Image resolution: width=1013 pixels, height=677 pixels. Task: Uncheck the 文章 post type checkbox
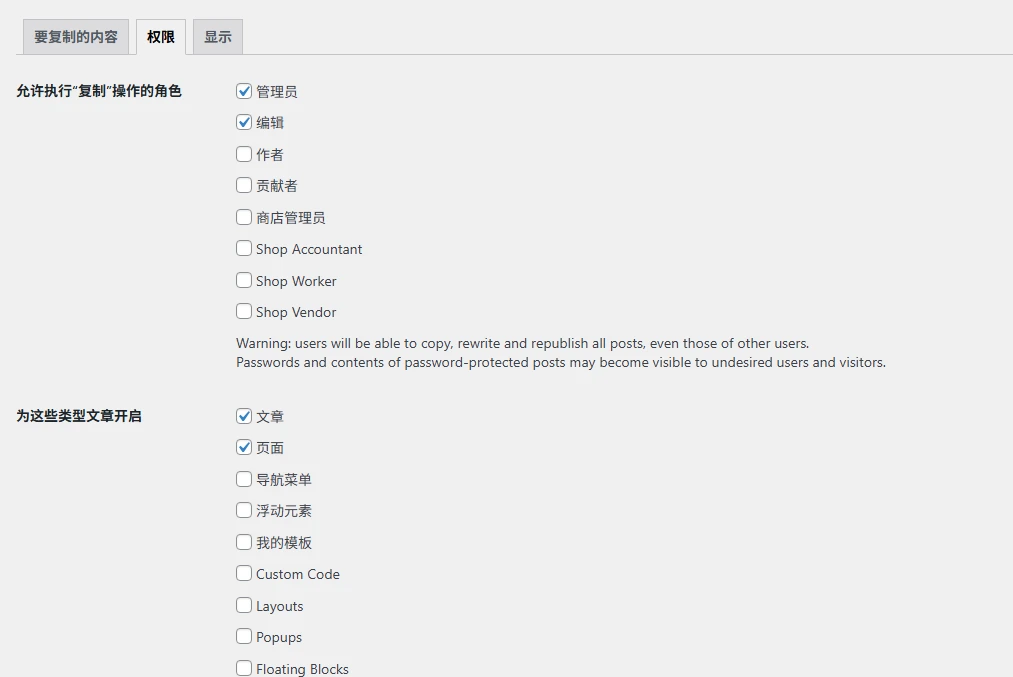pyautogui.click(x=244, y=416)
